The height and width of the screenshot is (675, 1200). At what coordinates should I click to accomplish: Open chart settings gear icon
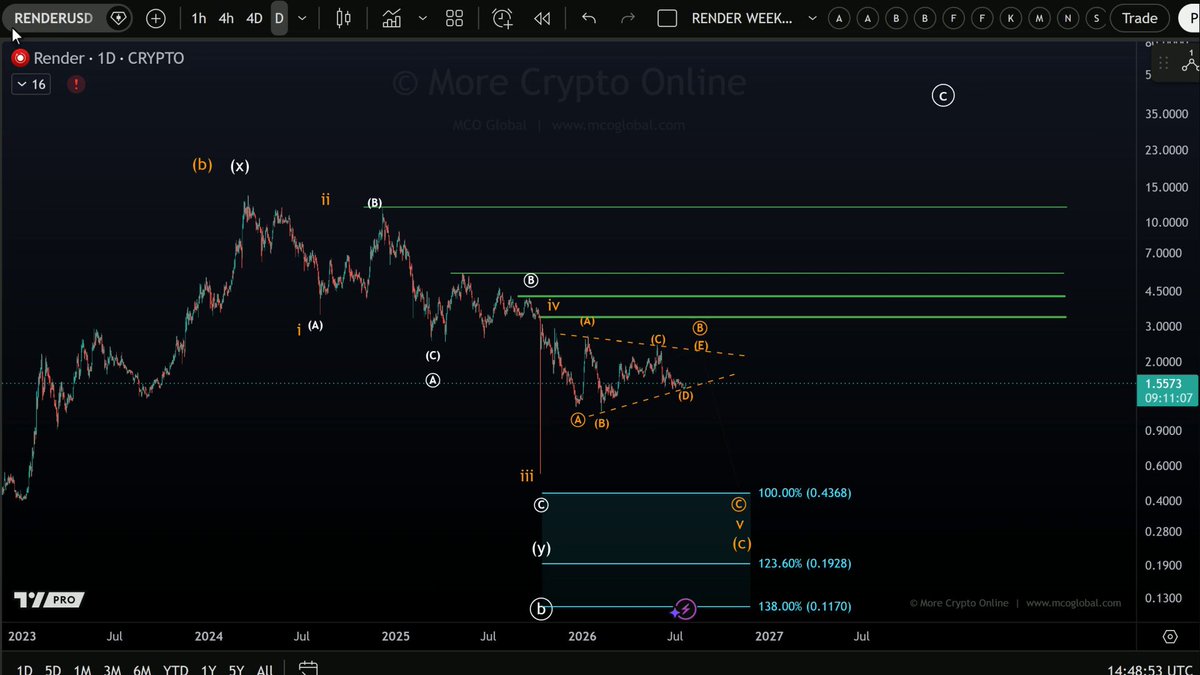coord(1170,636)
